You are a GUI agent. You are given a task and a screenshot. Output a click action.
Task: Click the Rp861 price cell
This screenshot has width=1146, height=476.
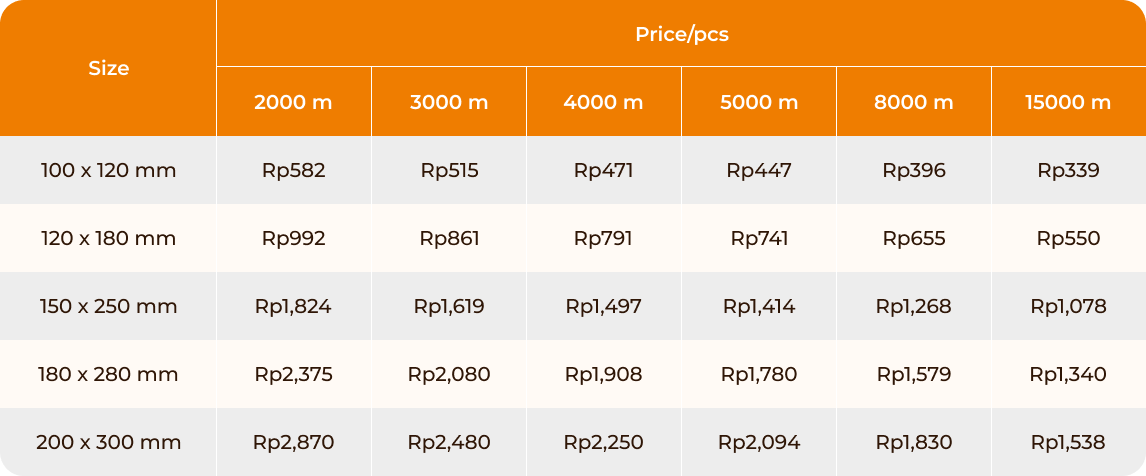click(x=449, y=238)
